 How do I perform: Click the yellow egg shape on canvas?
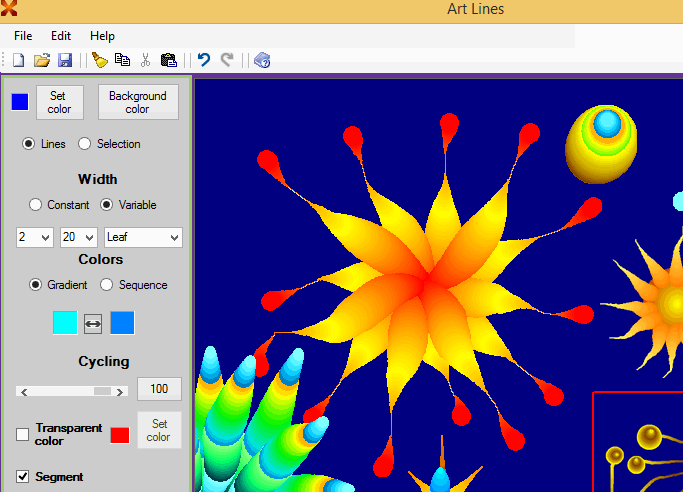[x=601, y=144]
